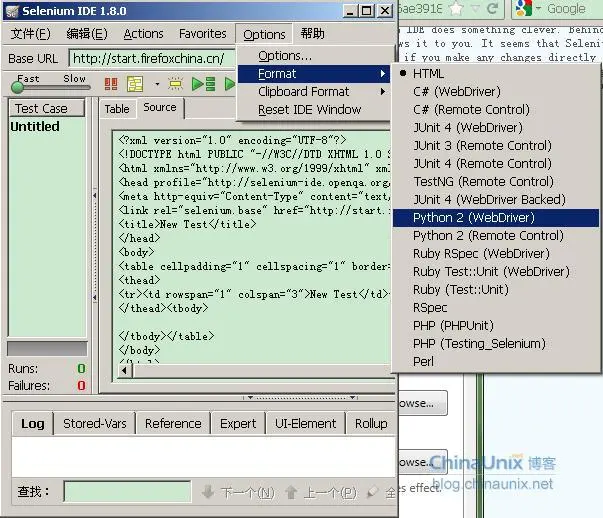Image resolution: width=603 pixels, height=518 pixels.
Task: Select PHP (PHPUnit) format
Action: 496,326
